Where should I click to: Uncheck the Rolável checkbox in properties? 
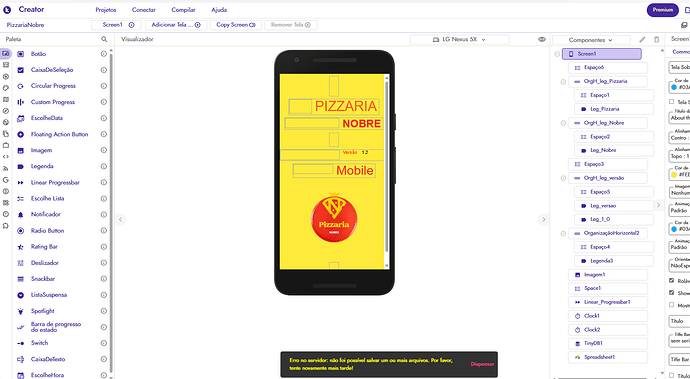[x=672, y=280]
